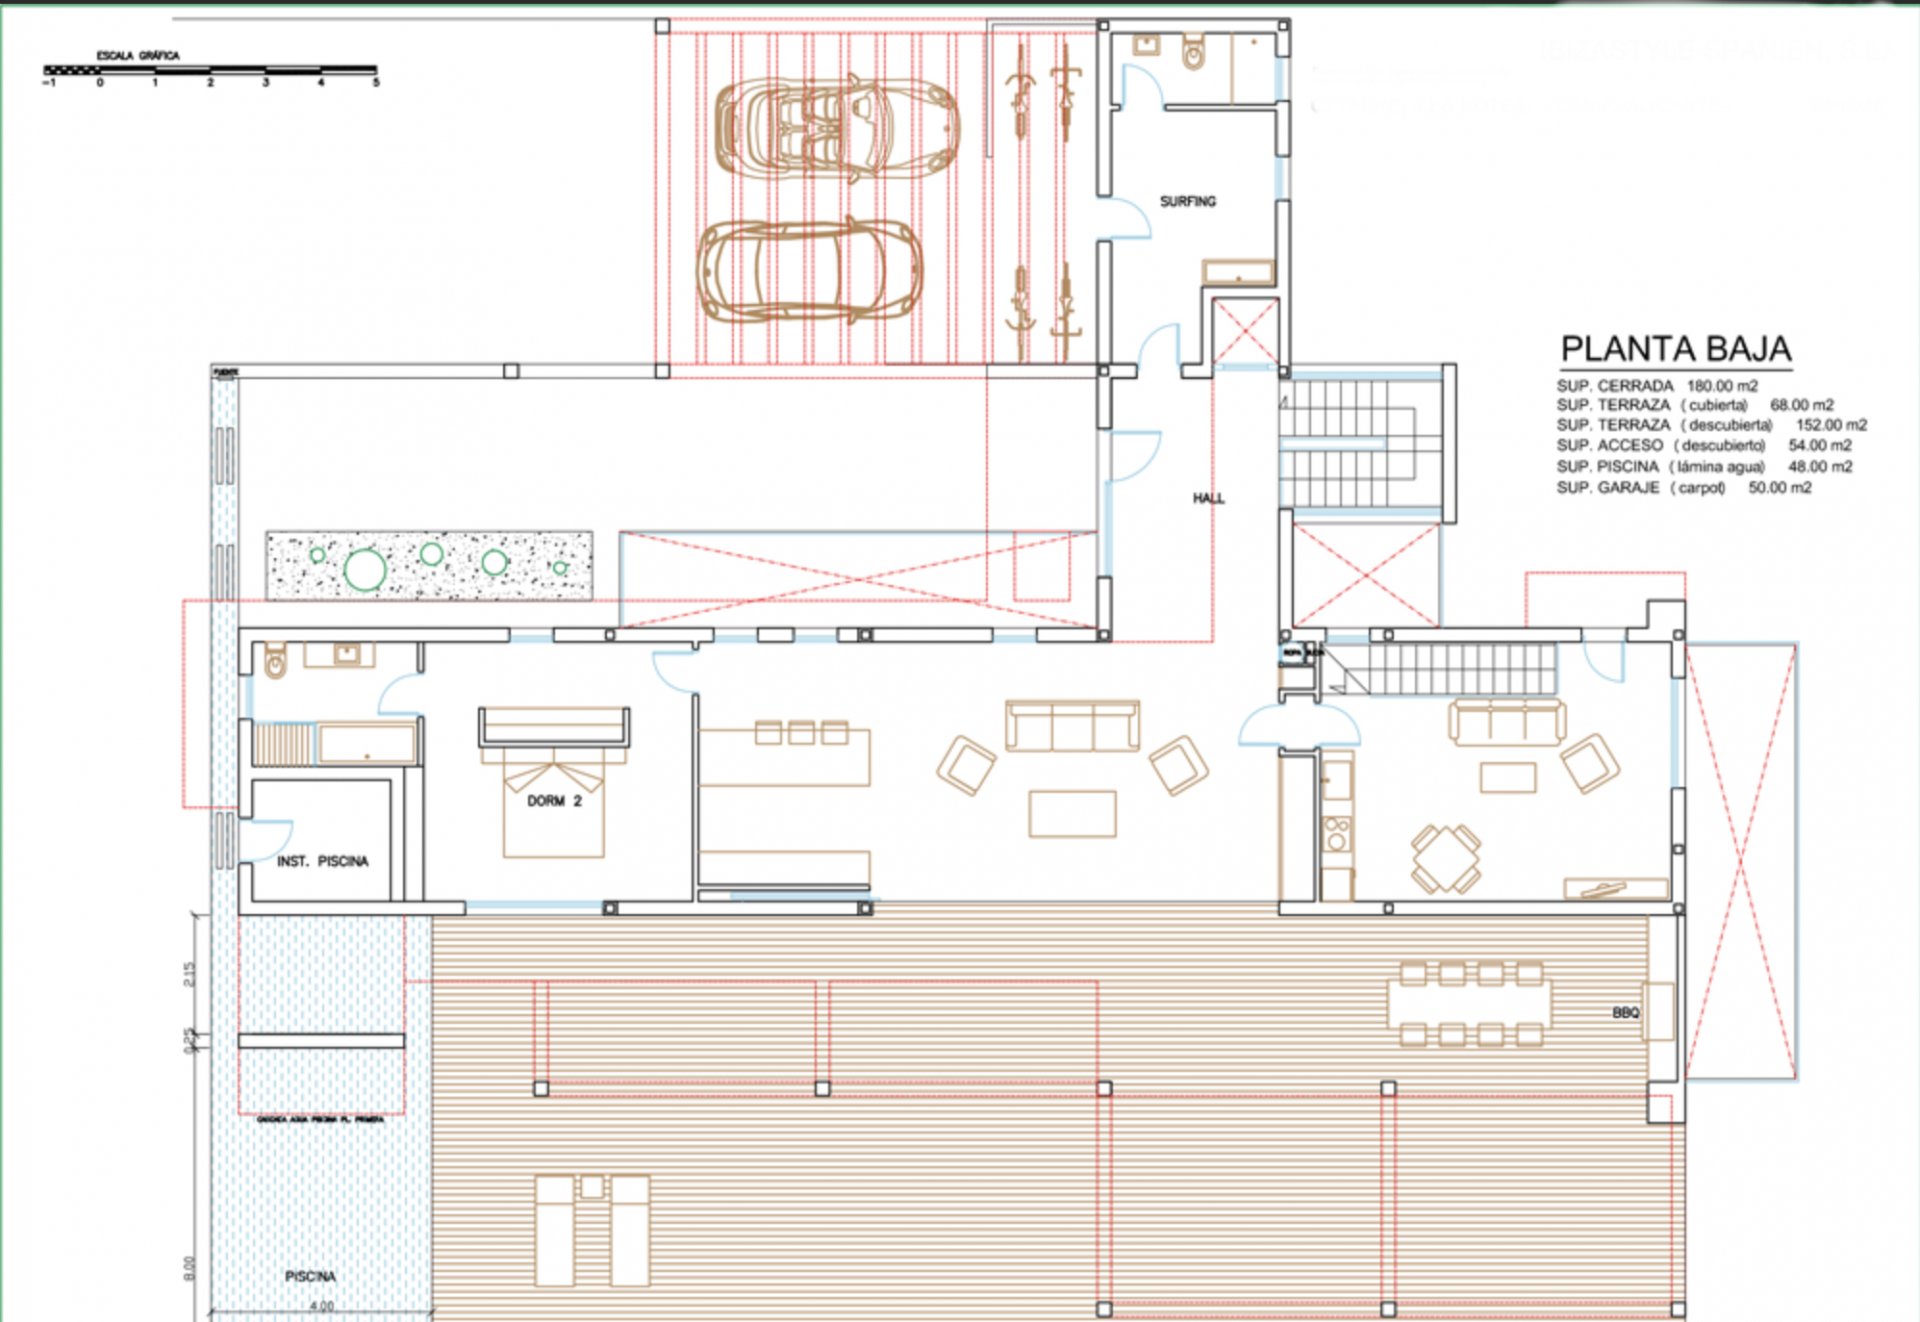Click the INST. PISCINA room label
This screenshot has width=1920, height=1322.
322,861
